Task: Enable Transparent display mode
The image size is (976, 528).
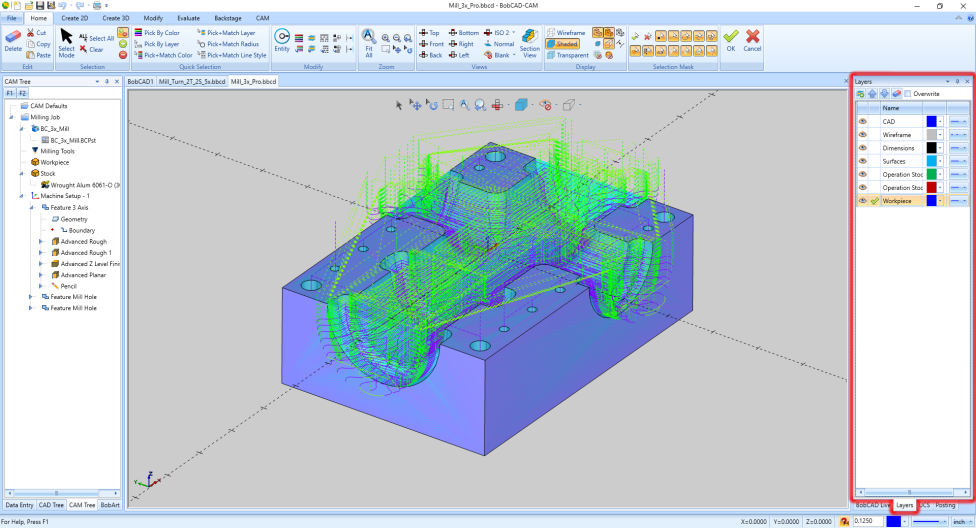Action: point(568,55)
